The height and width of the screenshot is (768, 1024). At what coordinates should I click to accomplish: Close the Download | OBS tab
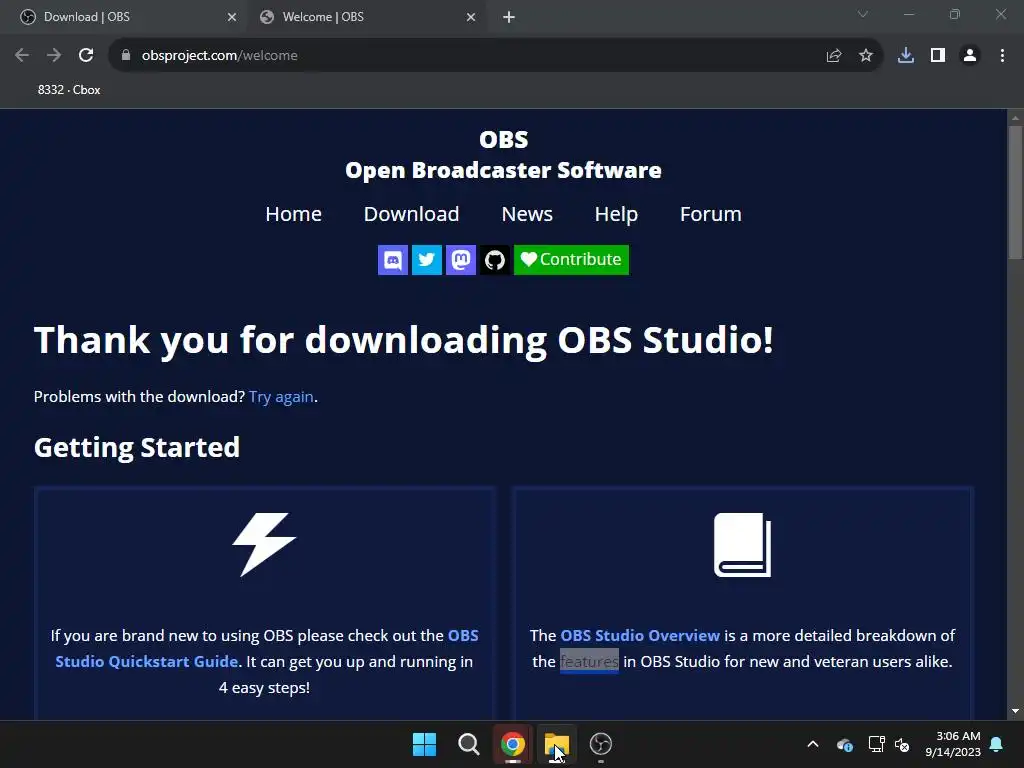pyautogui.click(x=232, y=17)
